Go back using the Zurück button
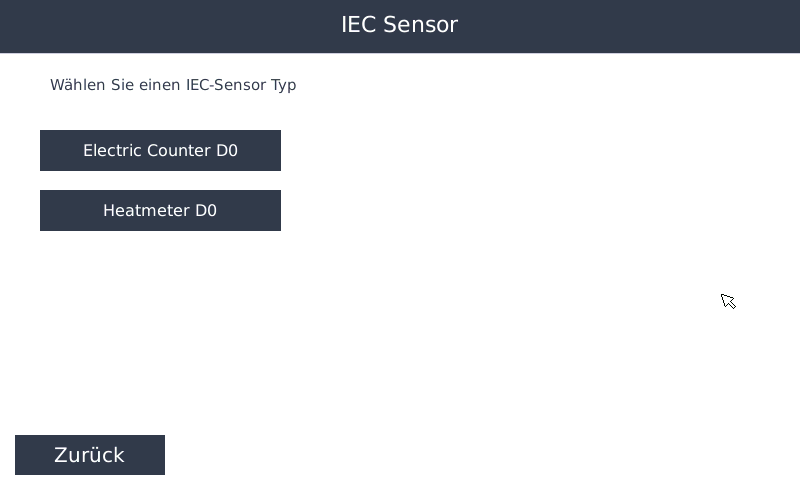800x480 pixels. tap(90, 455)
